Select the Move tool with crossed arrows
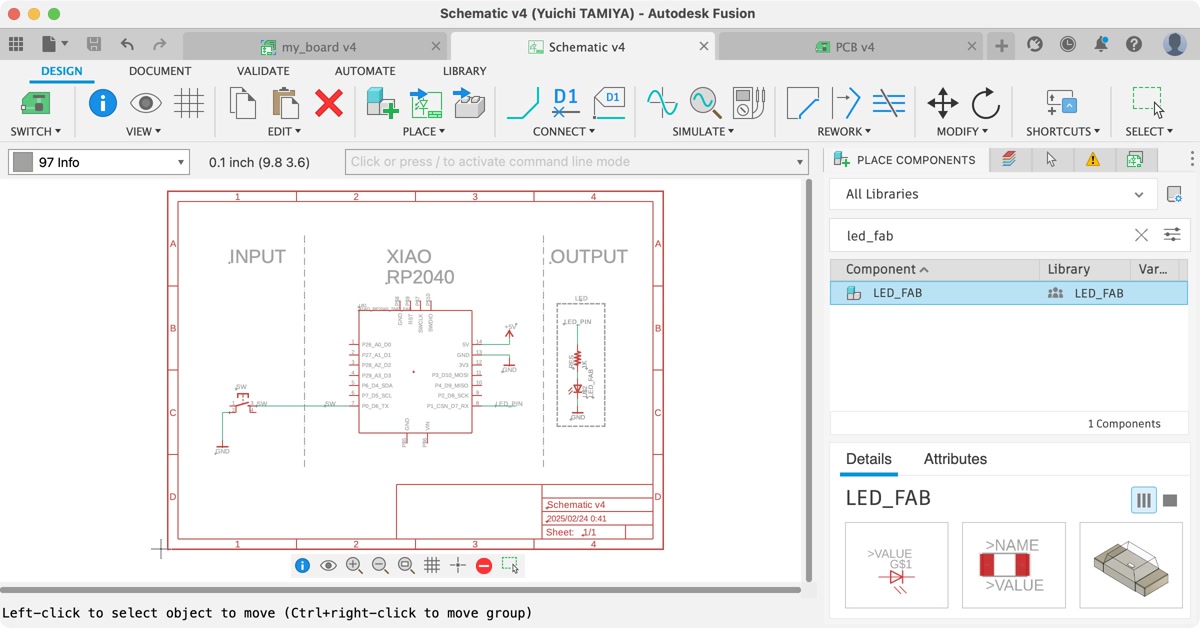The image size is (1200, 628). (x=942, y=103)
